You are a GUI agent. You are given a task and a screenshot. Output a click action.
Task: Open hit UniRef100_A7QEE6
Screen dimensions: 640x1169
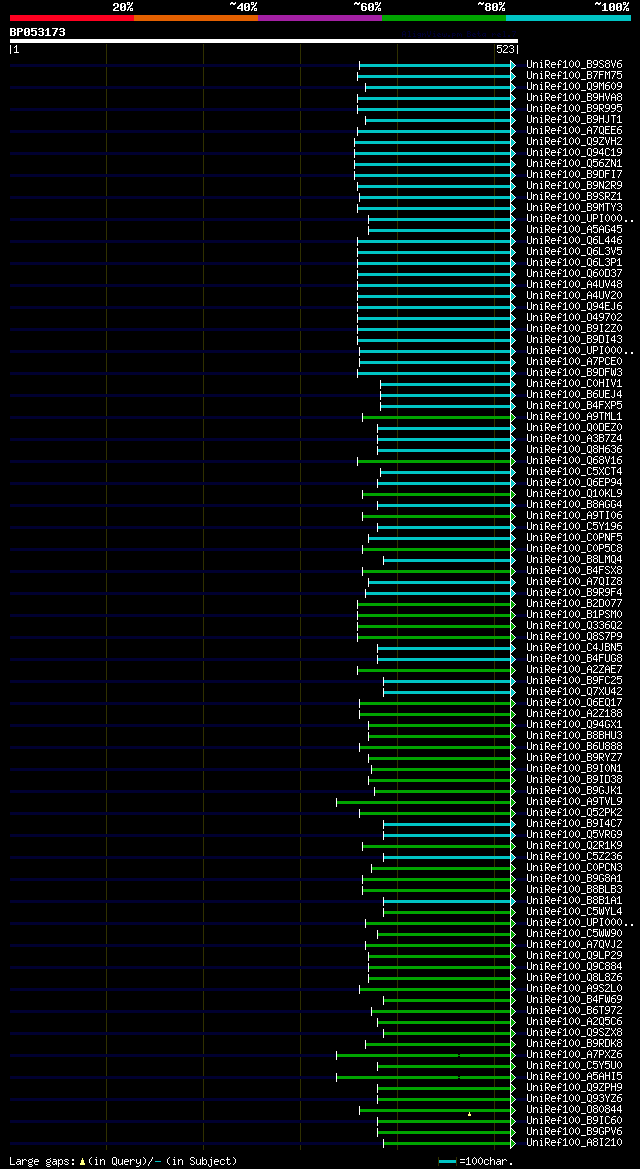click(574, 130)
